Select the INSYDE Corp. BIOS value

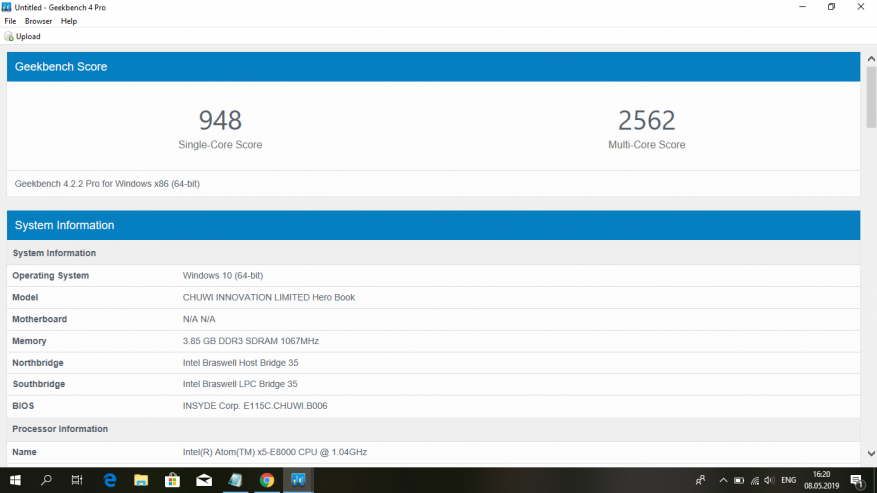click(254, 406)
